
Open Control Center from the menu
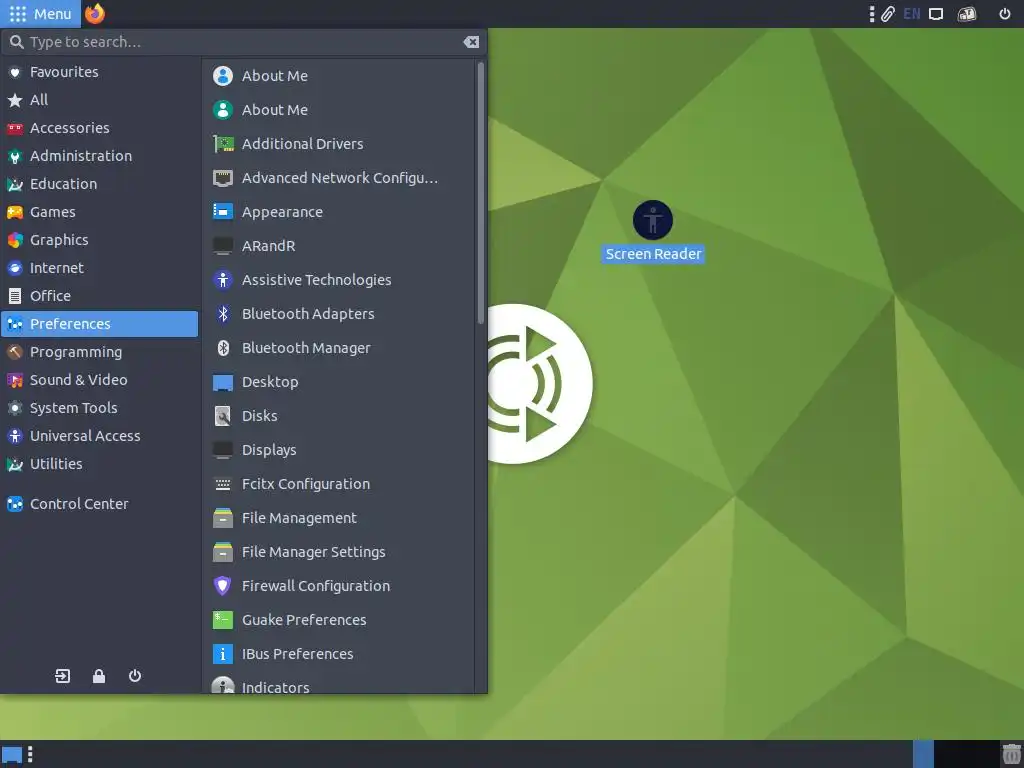100,504
